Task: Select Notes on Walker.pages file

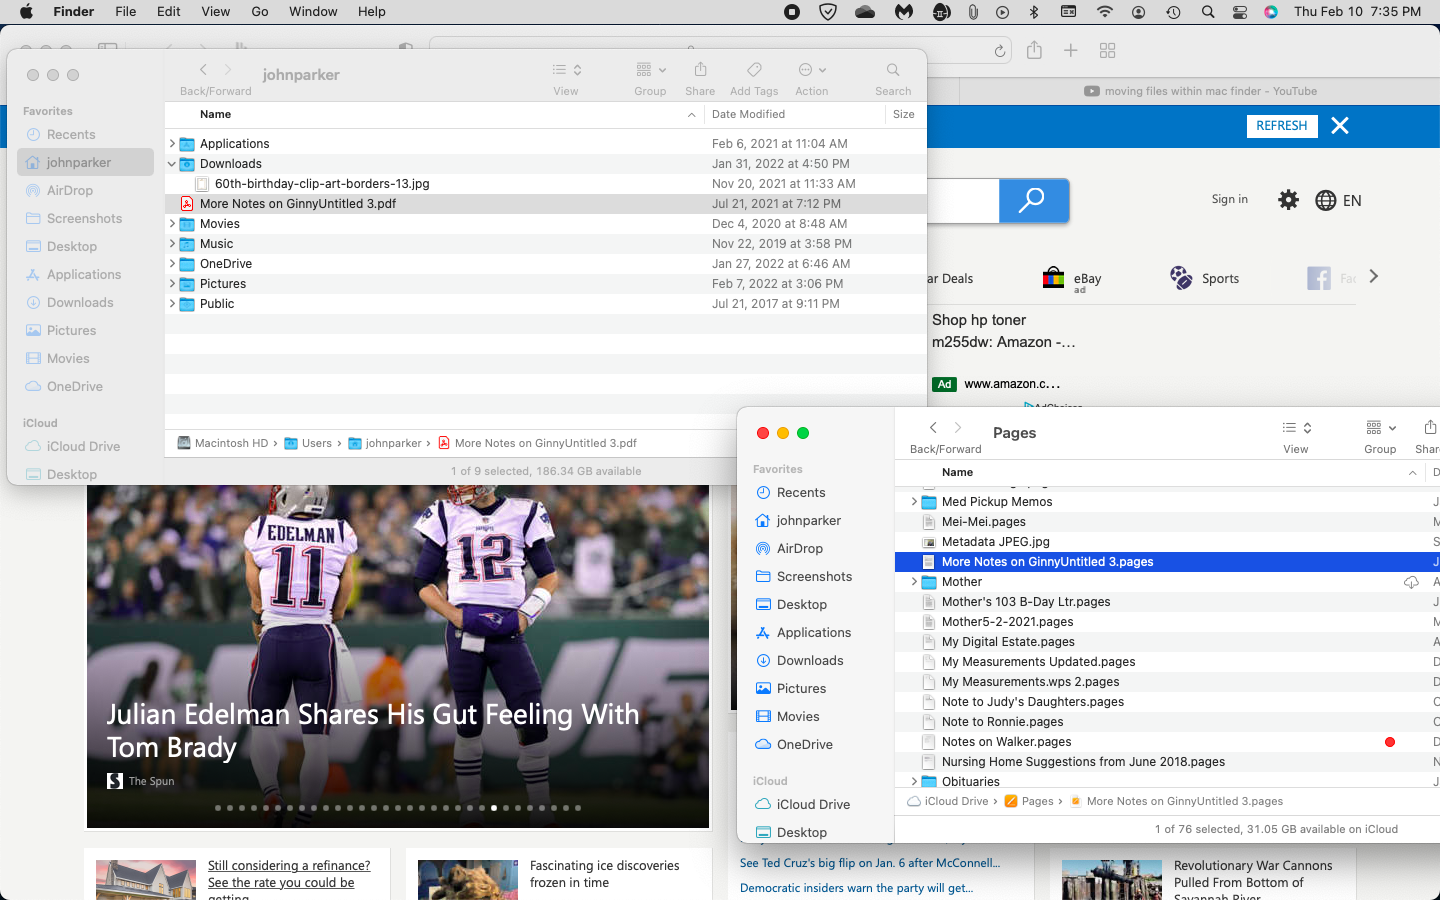Action: click(x=1006, y=742)
